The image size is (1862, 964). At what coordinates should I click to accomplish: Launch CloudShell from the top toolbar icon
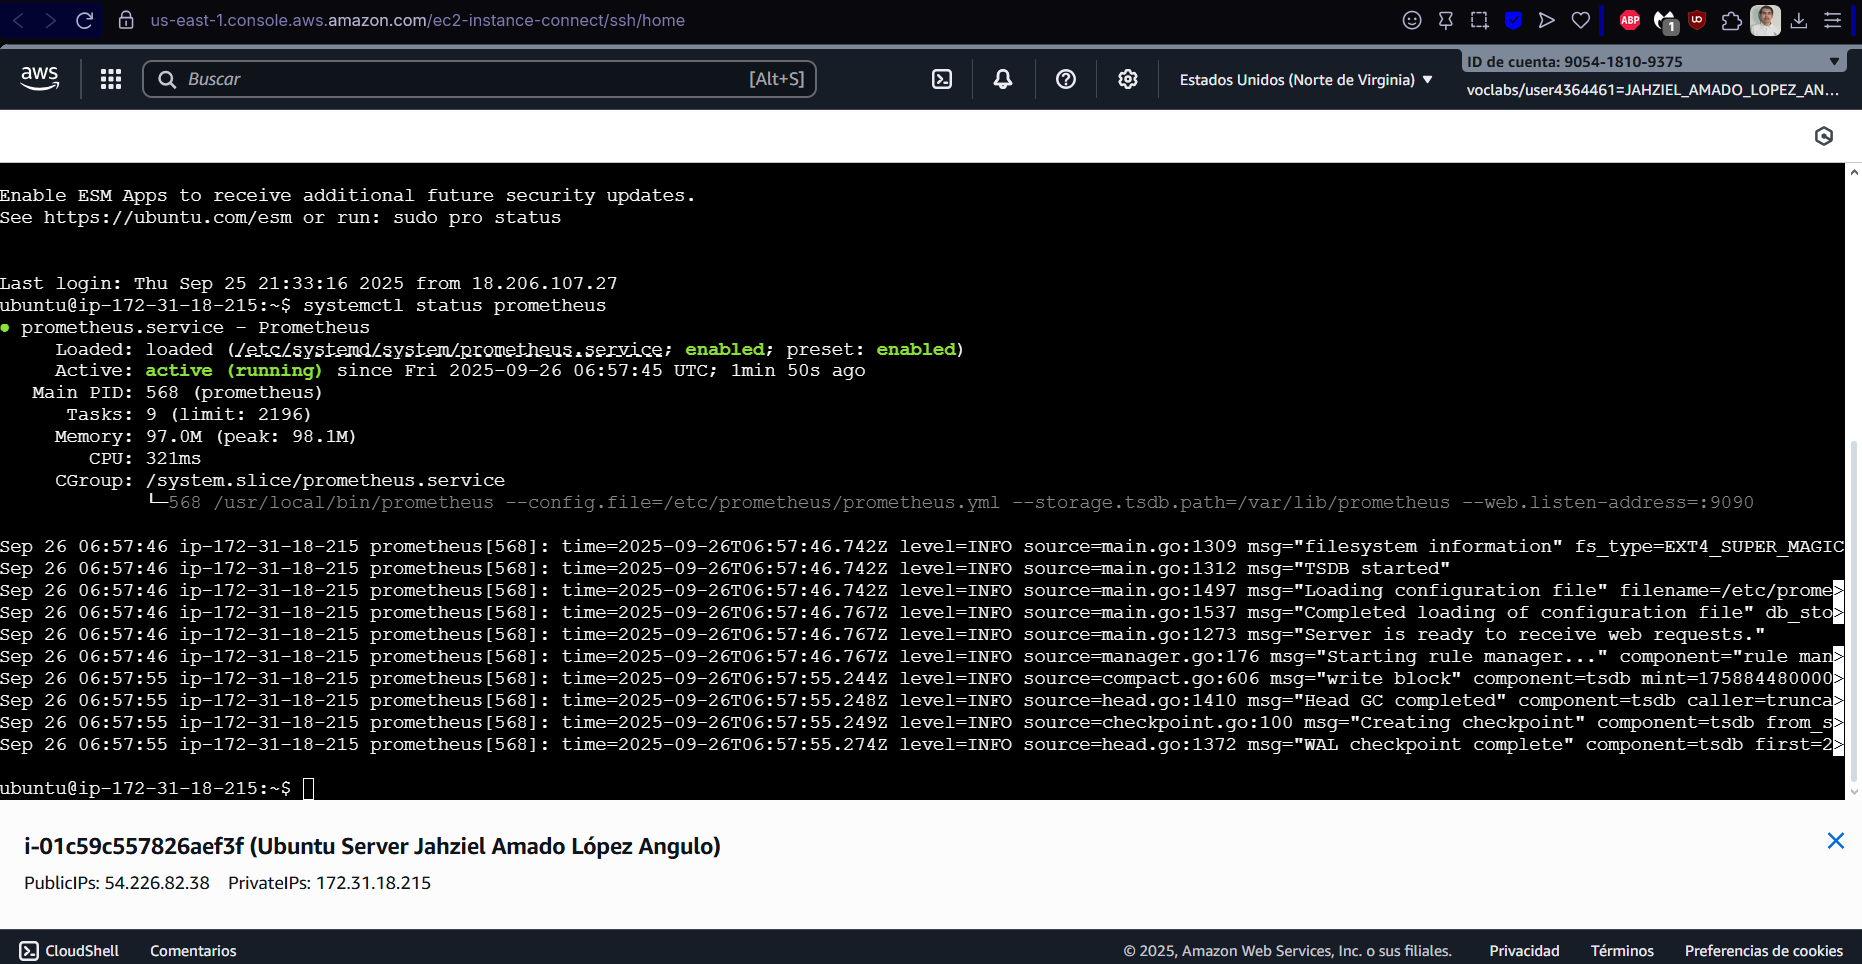click(942, 79)
